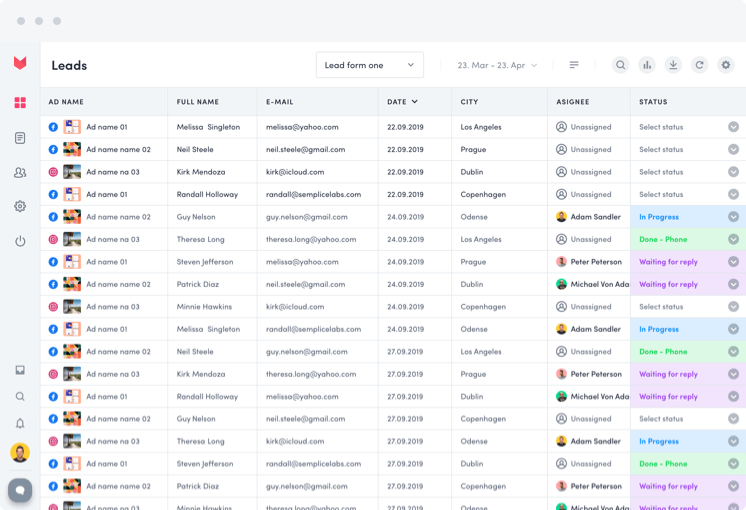Click the sidebar search magnifier icon

[x=20, y=396]
